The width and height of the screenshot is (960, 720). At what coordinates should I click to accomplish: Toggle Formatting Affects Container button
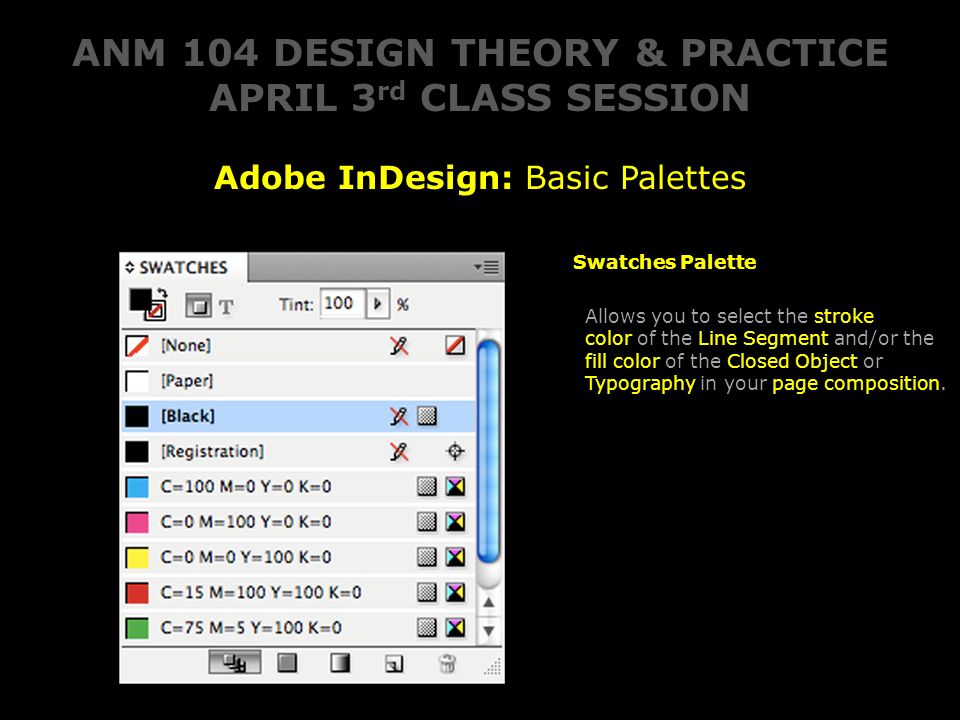click(x=198, y=305)
